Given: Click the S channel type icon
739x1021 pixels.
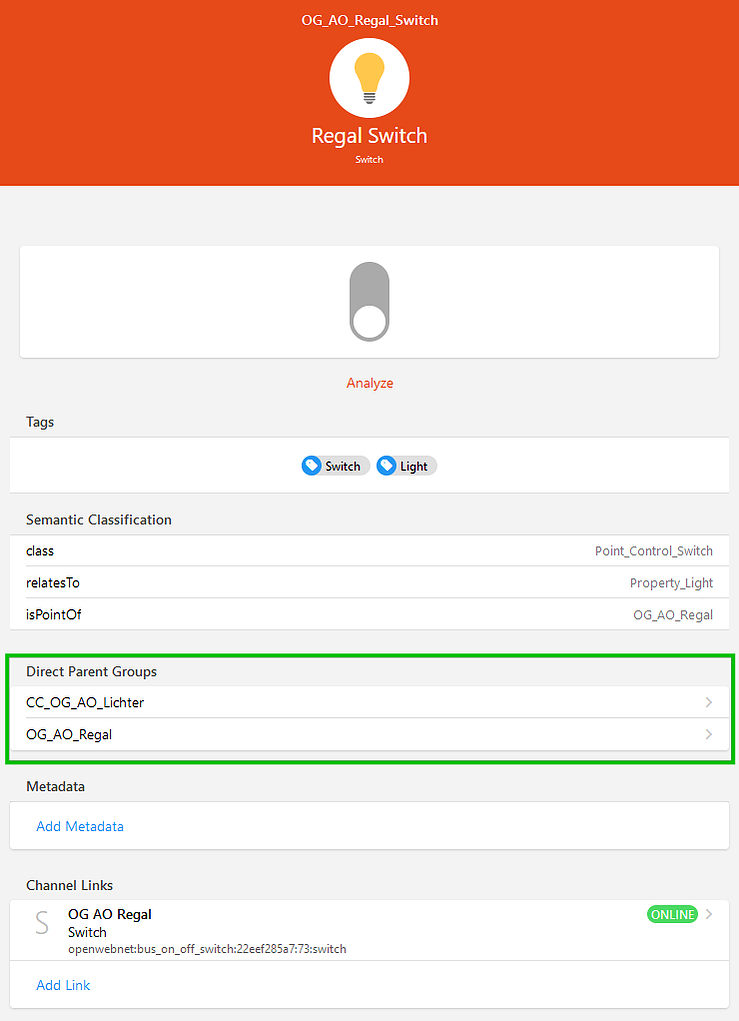Looking at the screenshot, I should pos(42,923).
